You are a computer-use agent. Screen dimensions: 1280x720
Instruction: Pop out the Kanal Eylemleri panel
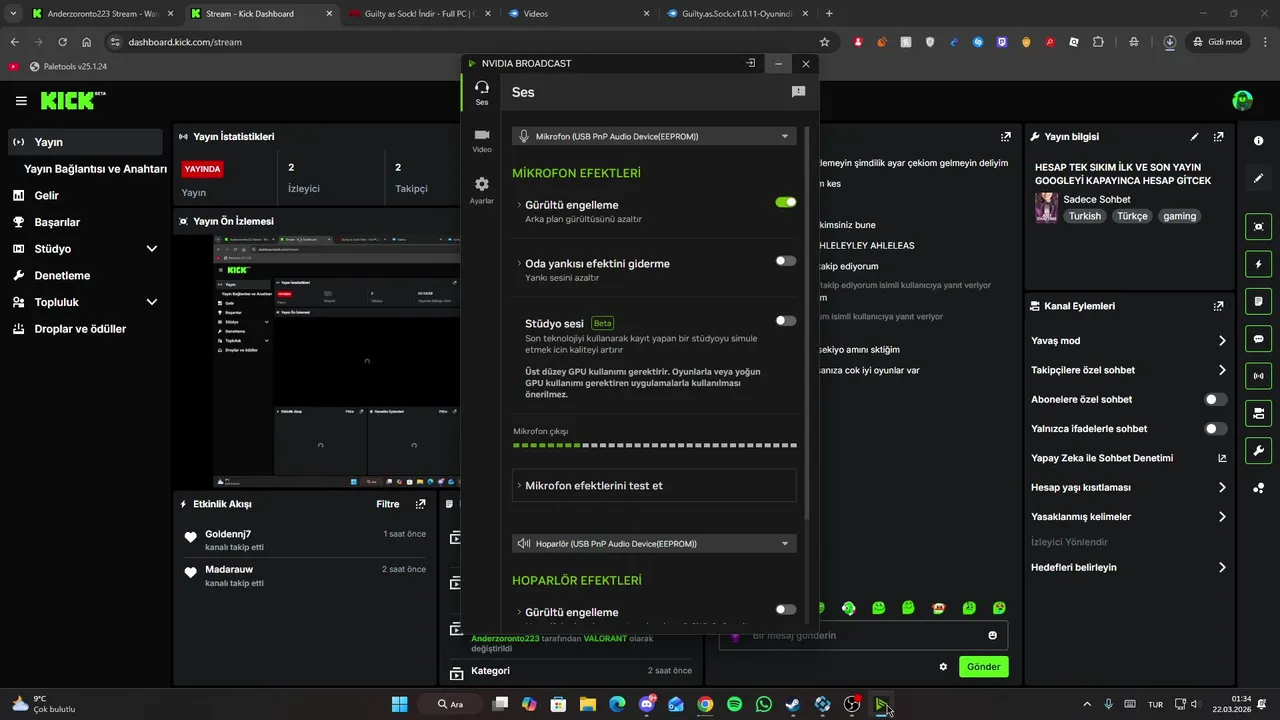(x=1218, y=306)
